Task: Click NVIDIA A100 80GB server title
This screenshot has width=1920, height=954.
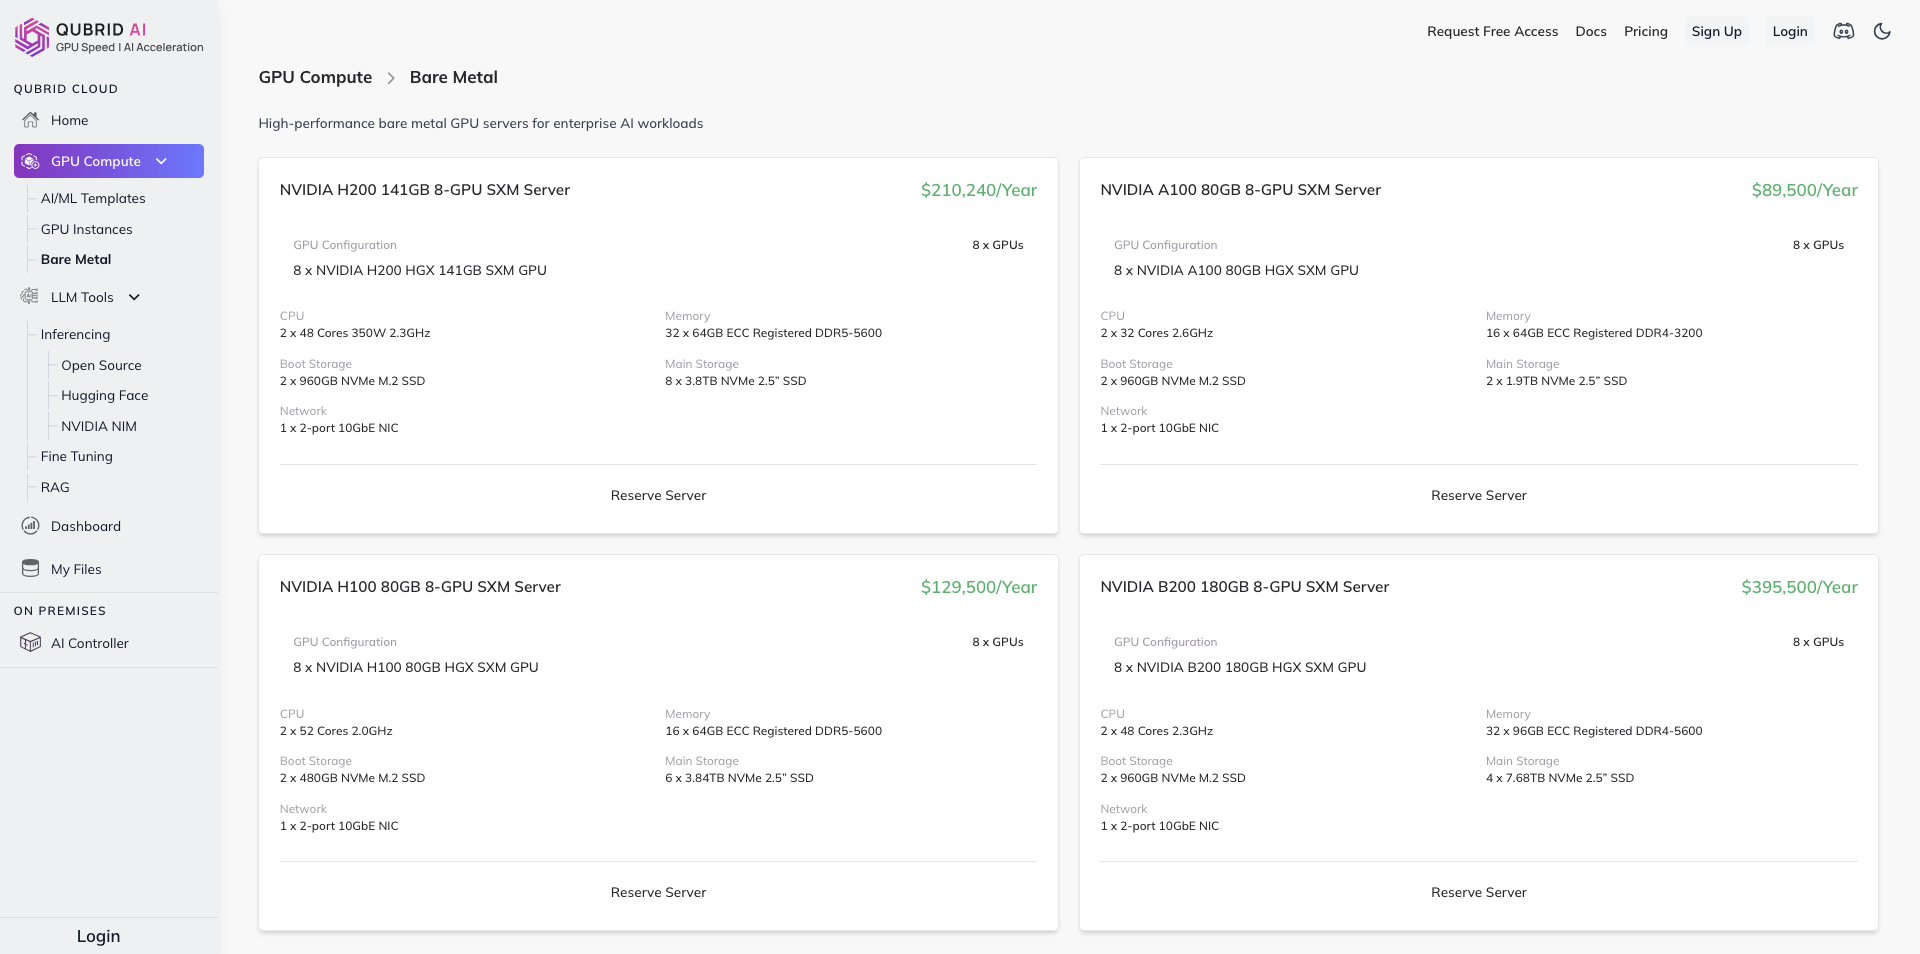Action: coord(1241,190)
